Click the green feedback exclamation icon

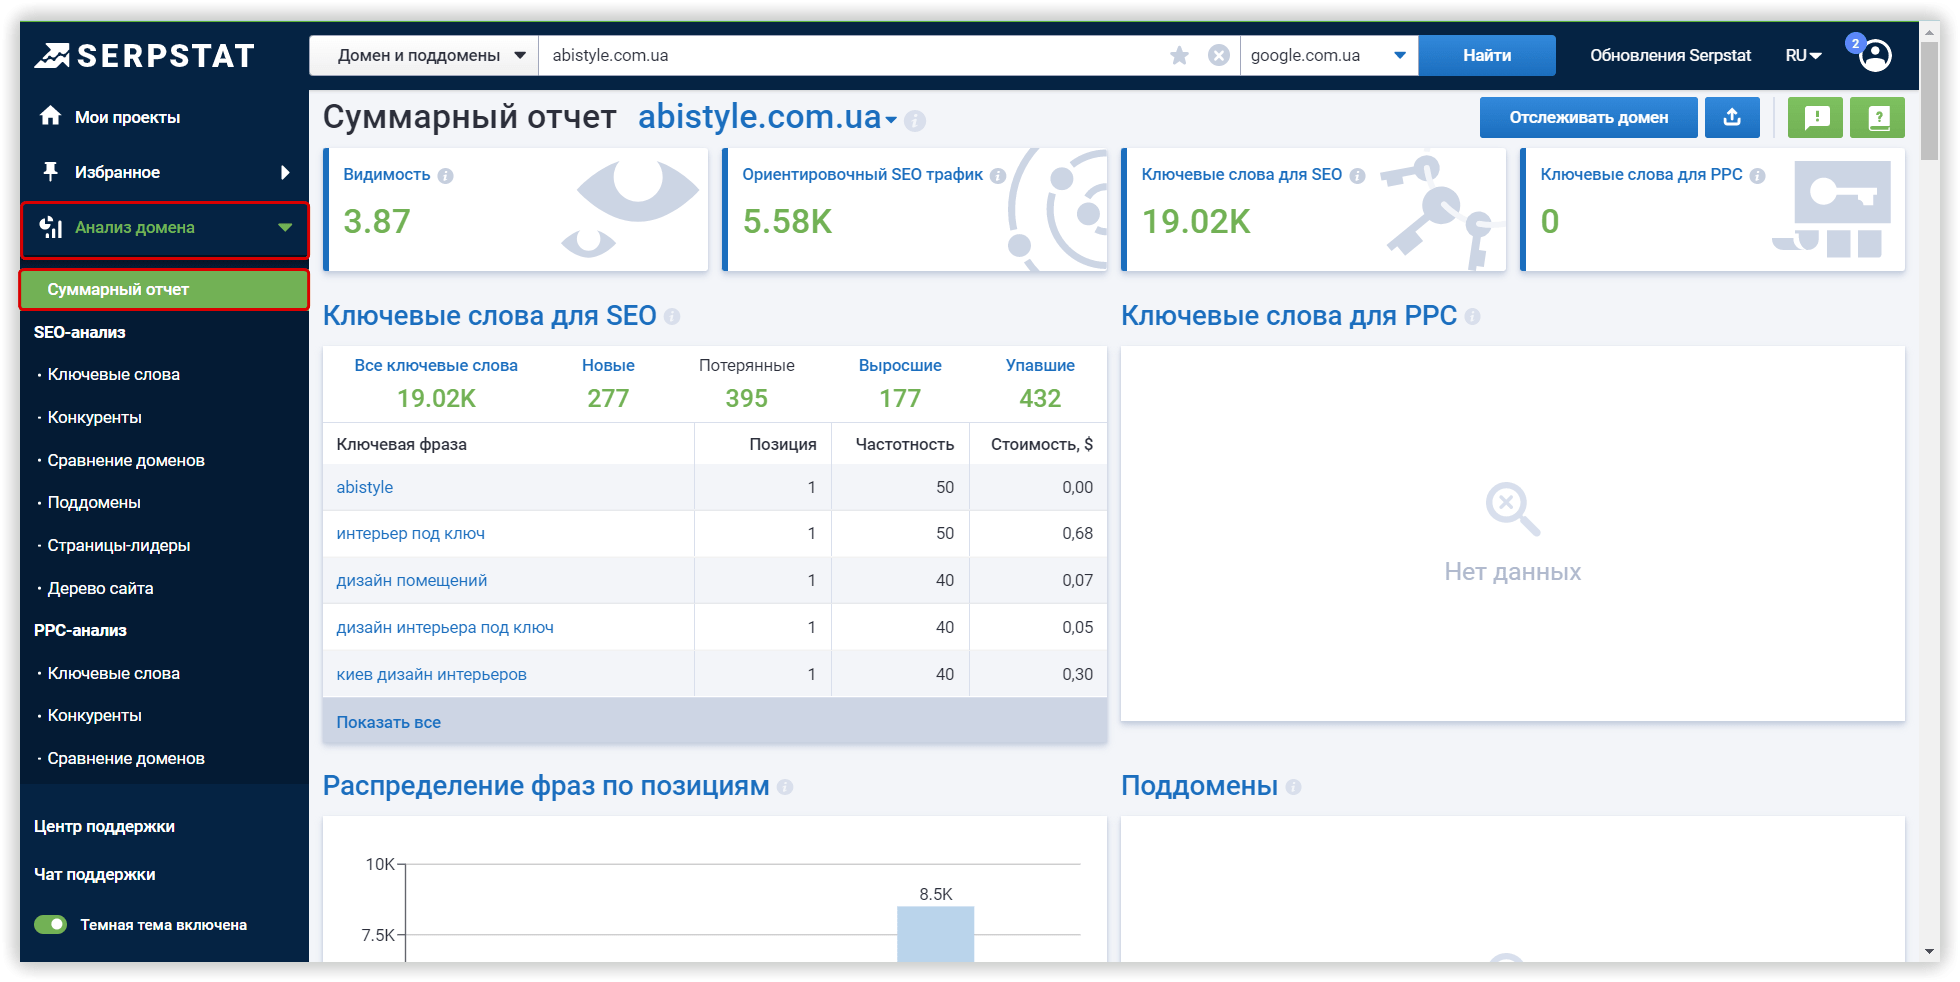coord(1815,118)
